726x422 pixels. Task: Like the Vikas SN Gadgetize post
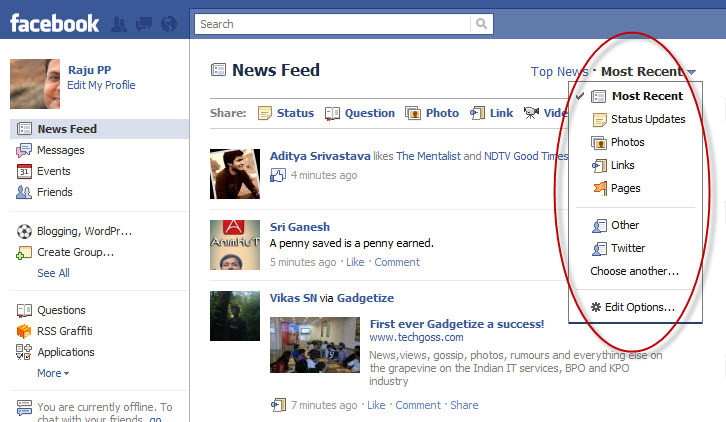click(x=376, y=405)
